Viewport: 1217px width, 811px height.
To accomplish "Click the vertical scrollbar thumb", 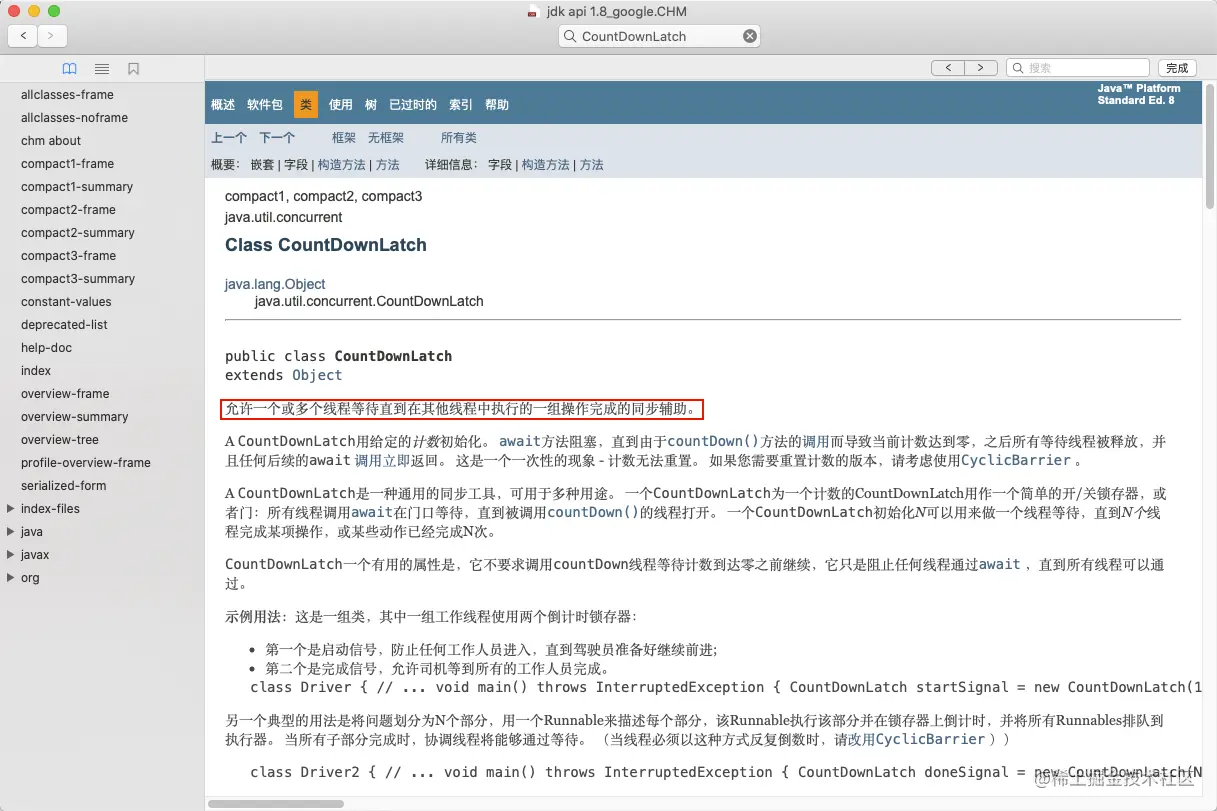I will [x=1209, y=145].
